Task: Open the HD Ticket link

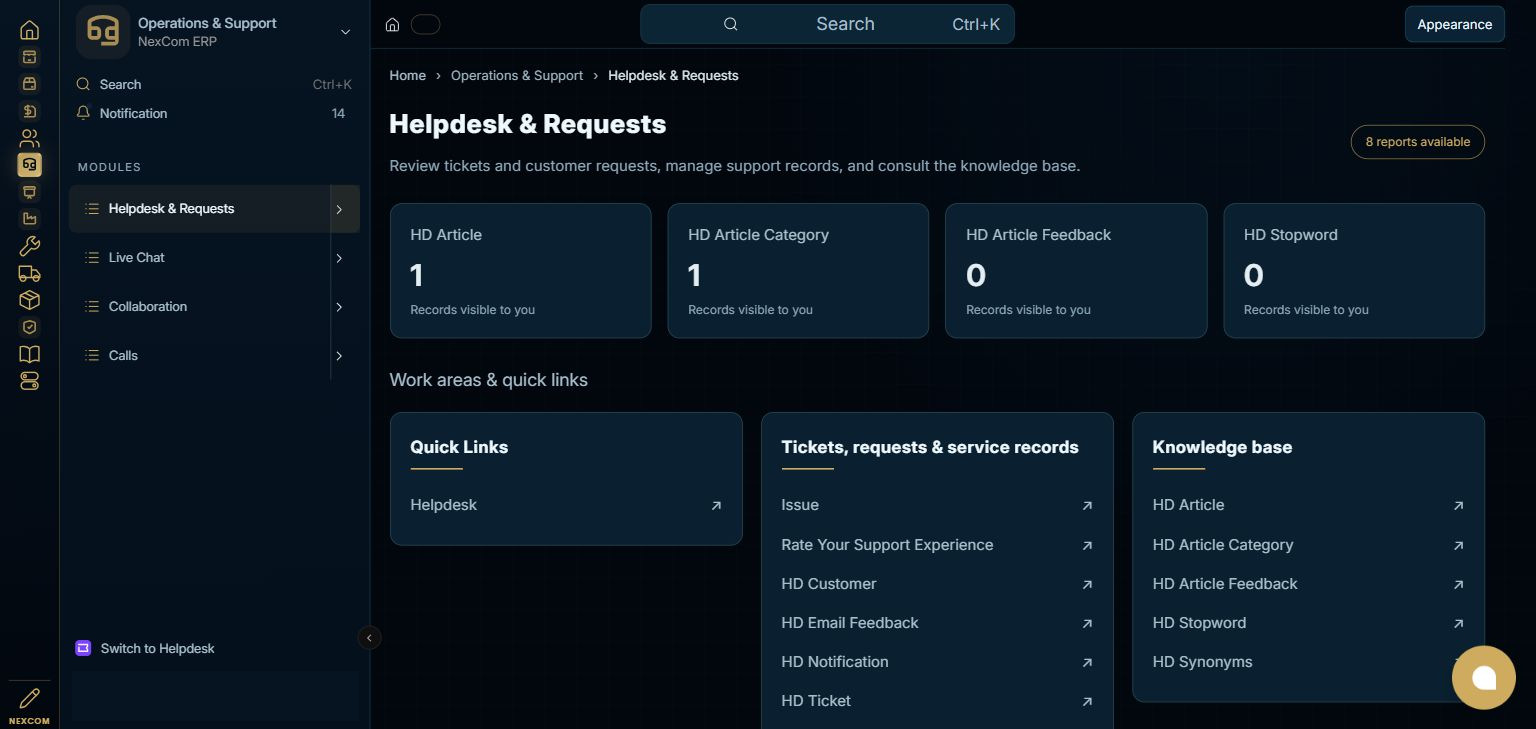Action: [816, 701]
